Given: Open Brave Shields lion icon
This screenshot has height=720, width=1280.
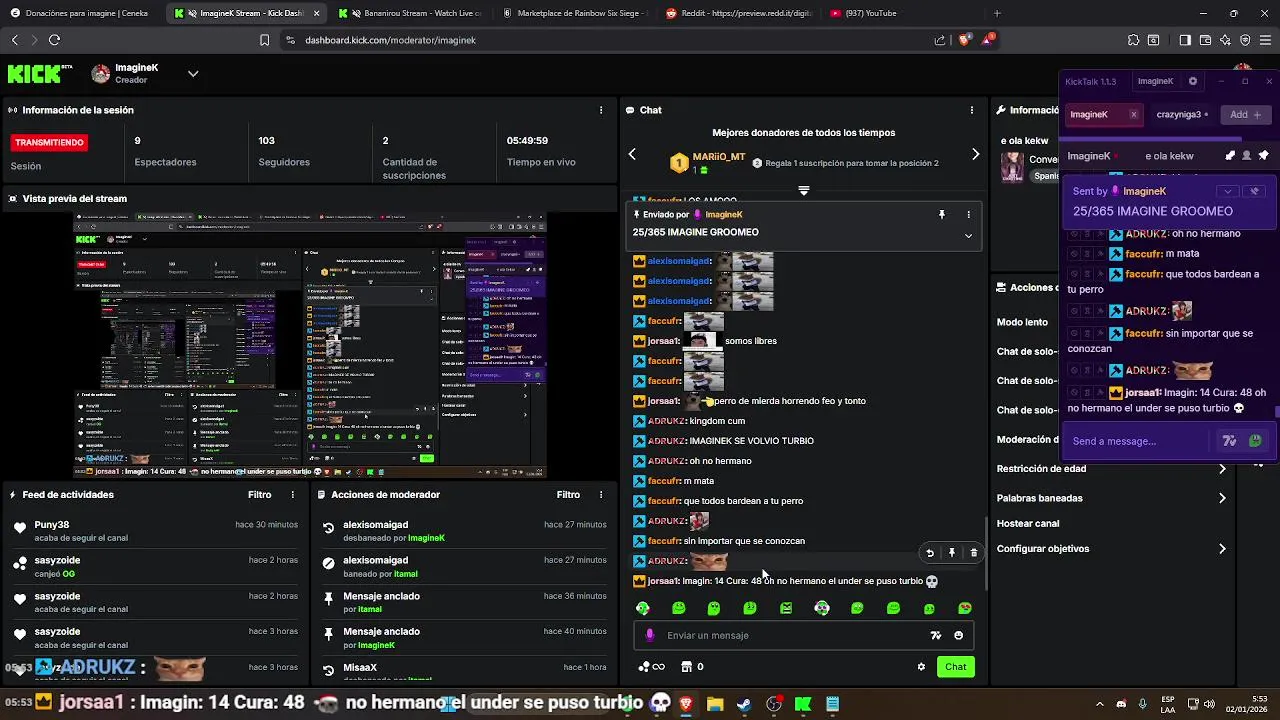Looking at the screenshot, I should click(x=964, y=40).
